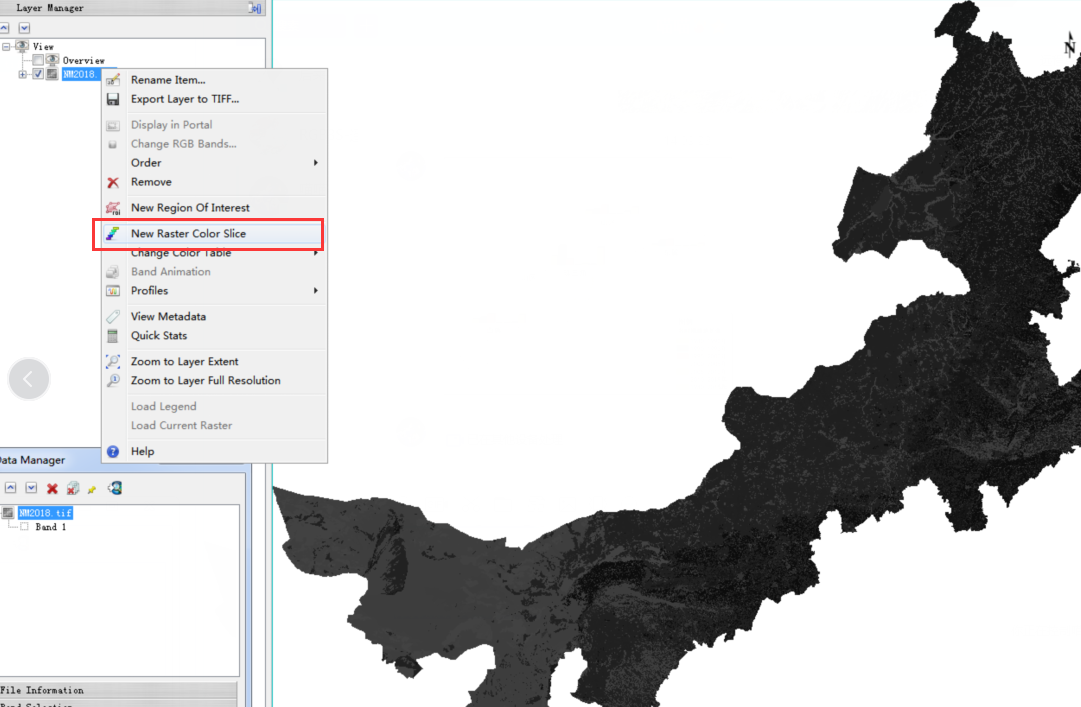Click the Close File red X icon
1081x707 pixels.
click(x=52, y=489)
